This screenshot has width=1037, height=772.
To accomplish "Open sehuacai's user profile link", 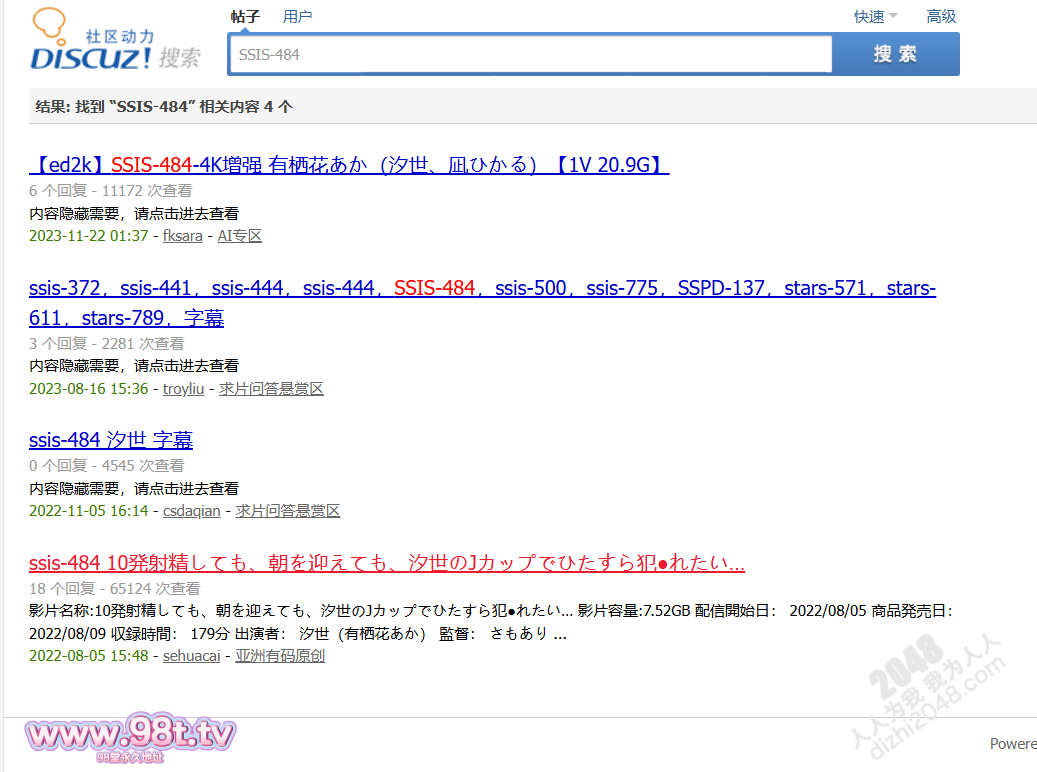I will click(193, 656).
